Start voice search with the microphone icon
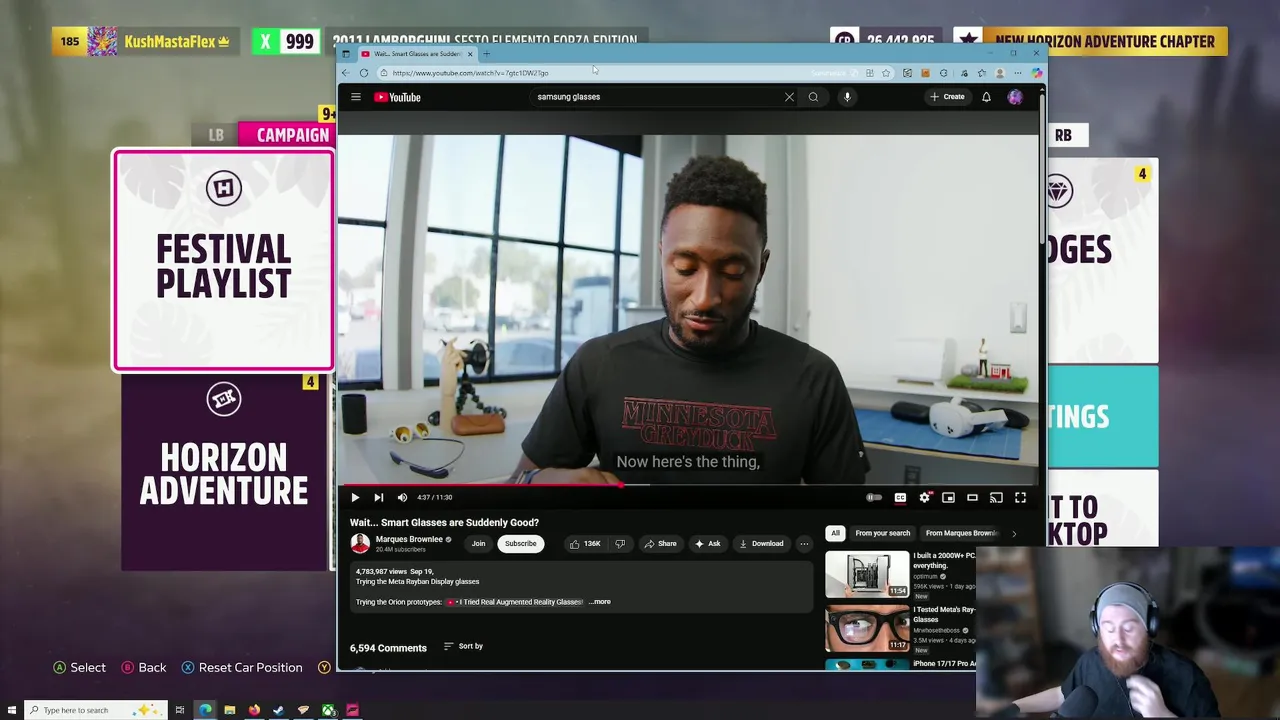1280x720 pixels. tap(847, 97)
